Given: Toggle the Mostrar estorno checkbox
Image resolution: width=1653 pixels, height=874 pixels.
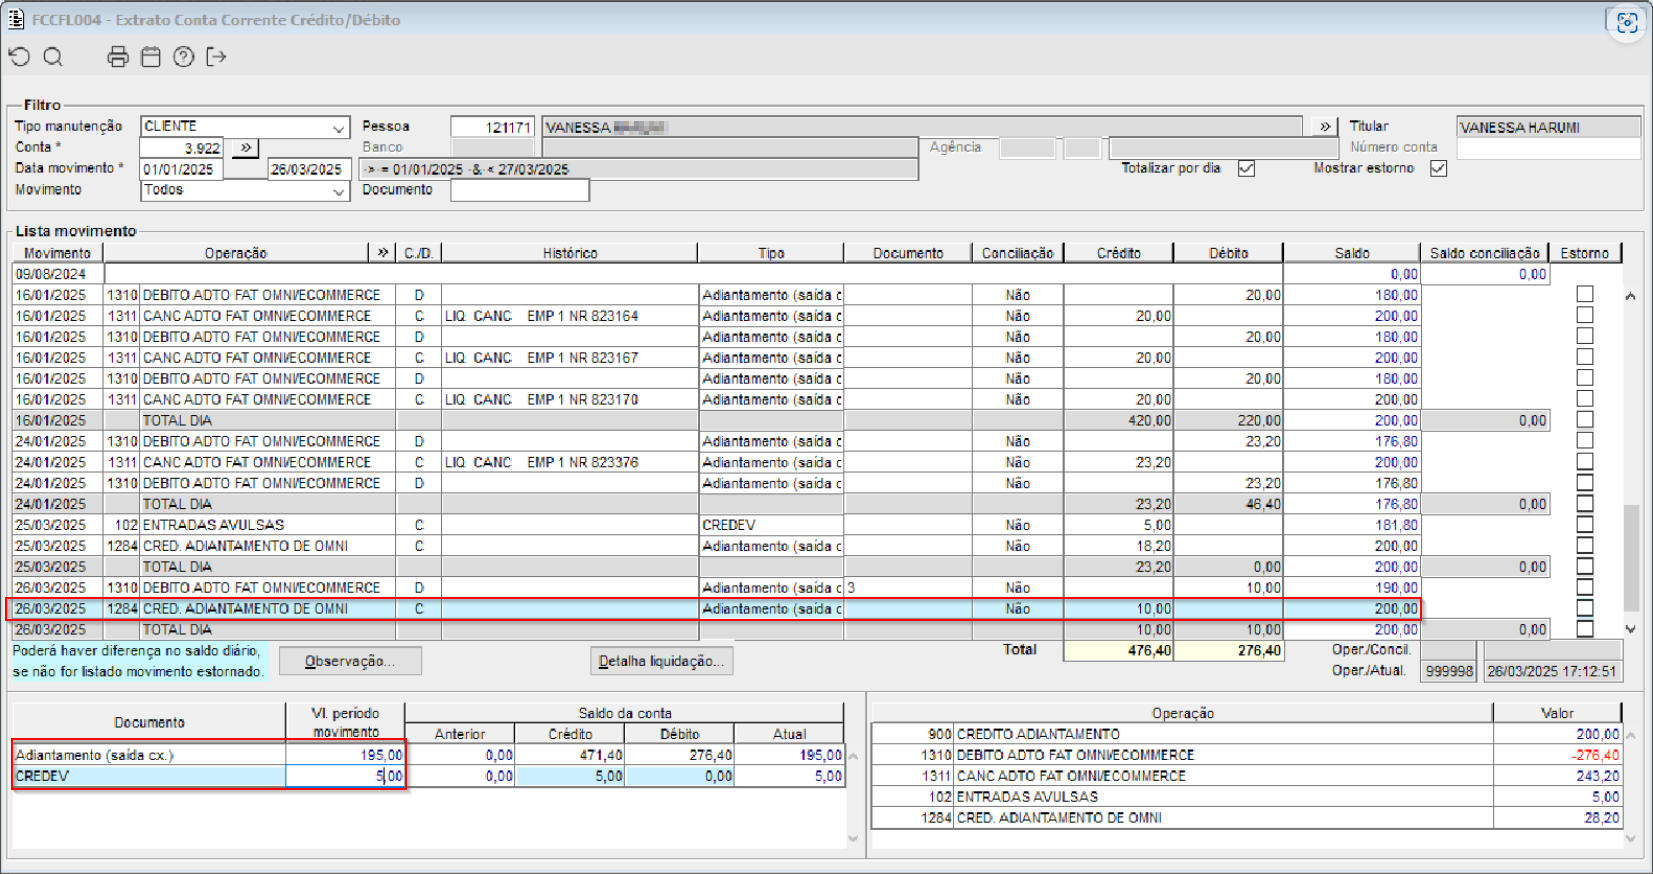Looking at the screenshot, I should tap(1438, 168).
